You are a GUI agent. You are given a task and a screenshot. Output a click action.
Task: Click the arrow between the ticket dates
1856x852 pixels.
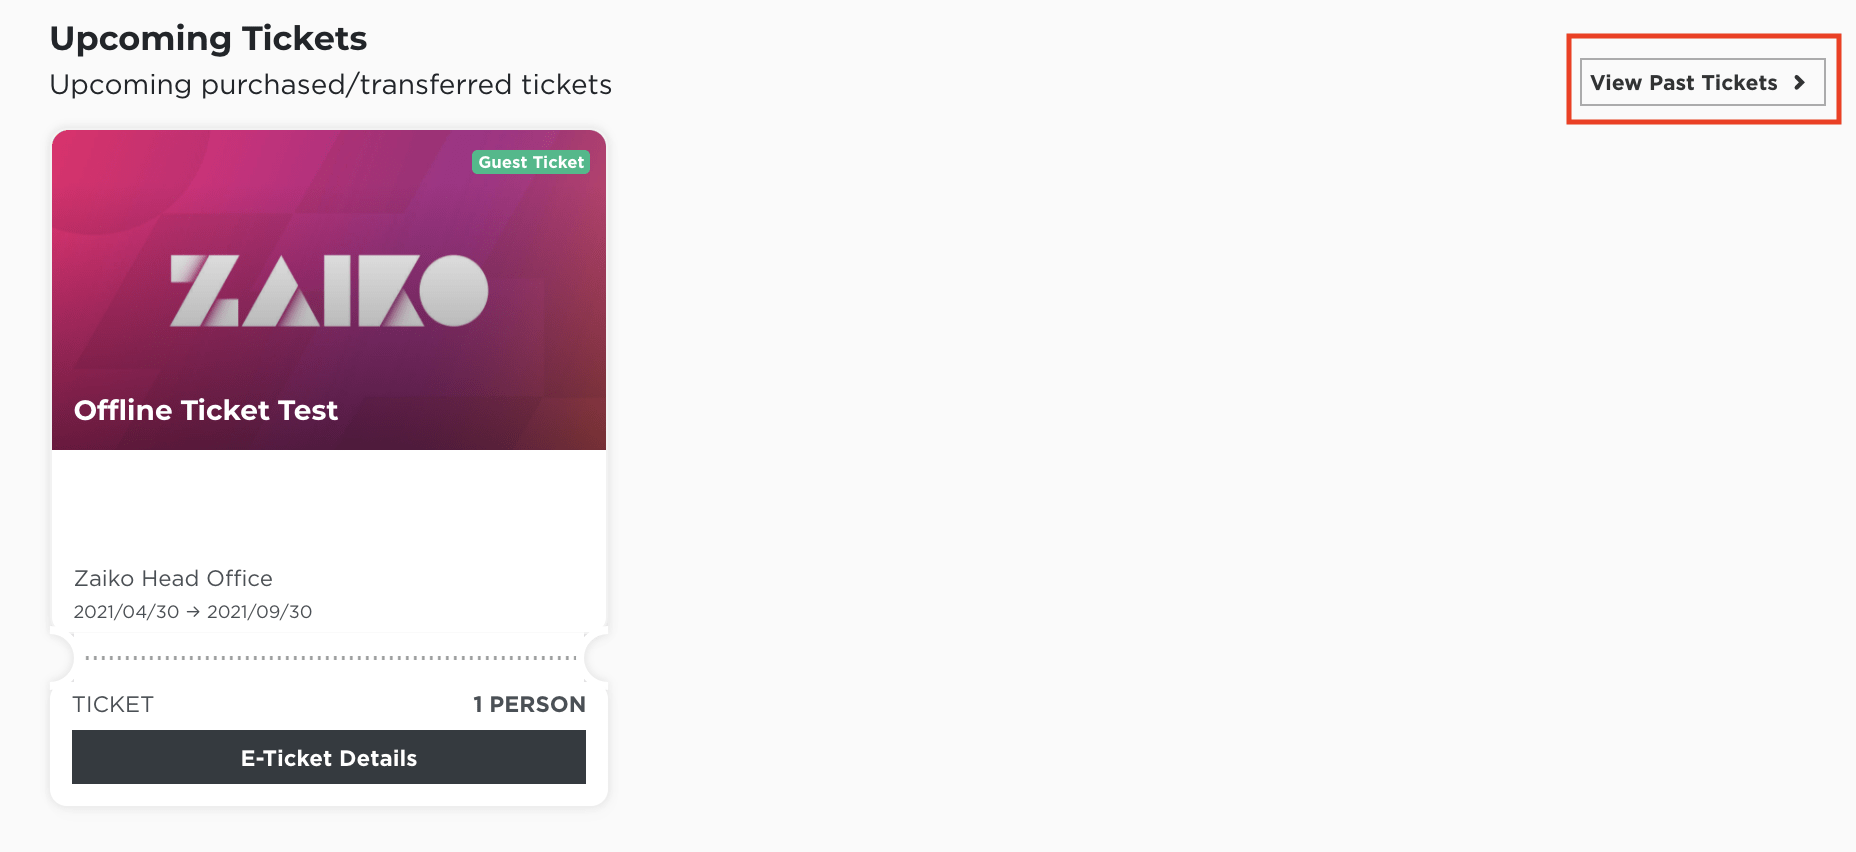point(193,612)
